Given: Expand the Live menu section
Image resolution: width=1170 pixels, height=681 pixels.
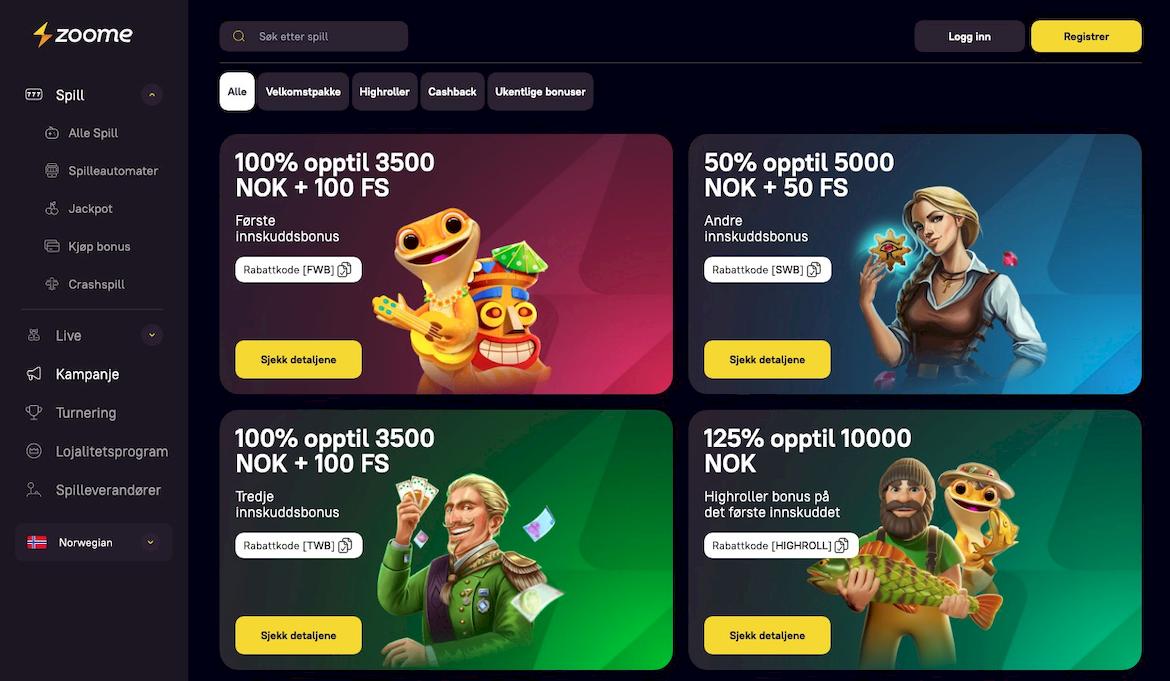Looking at the screenshot, I should (152, 336).
